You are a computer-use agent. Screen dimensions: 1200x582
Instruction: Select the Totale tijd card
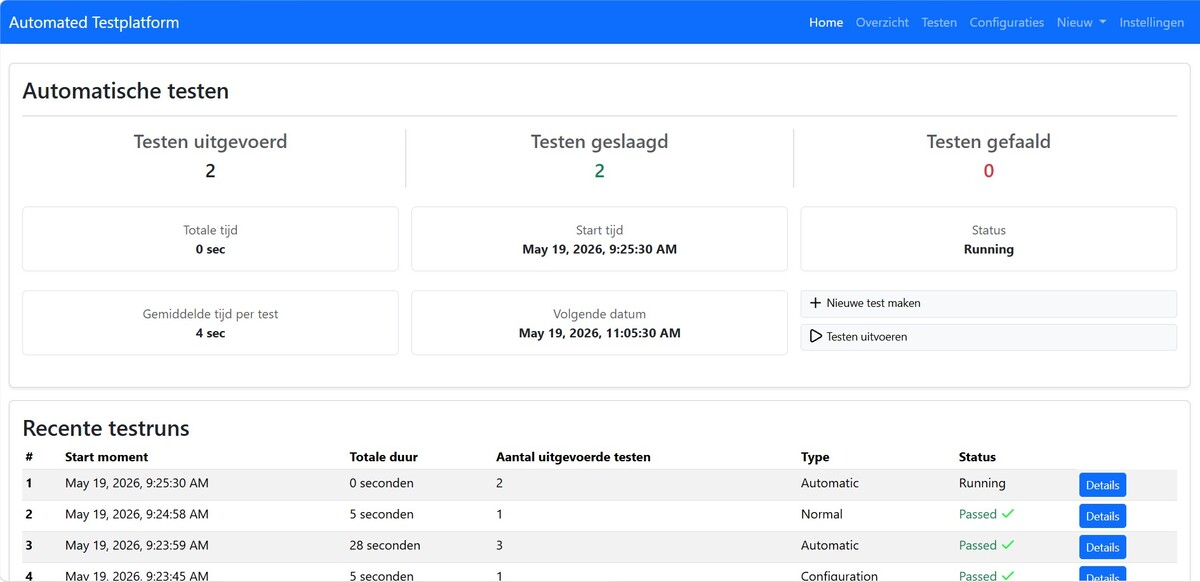[x=210, y=239]
